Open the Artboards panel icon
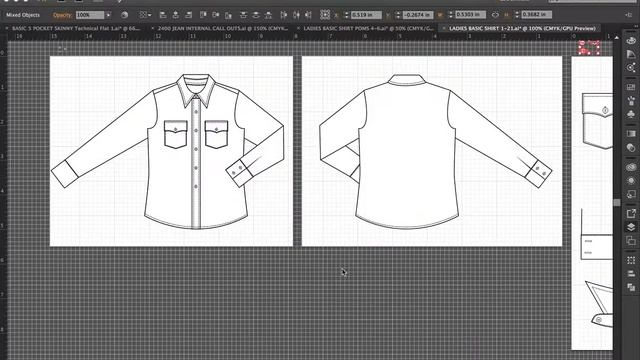The height and width of the screenshot is (360, 640). click(631, 241)
